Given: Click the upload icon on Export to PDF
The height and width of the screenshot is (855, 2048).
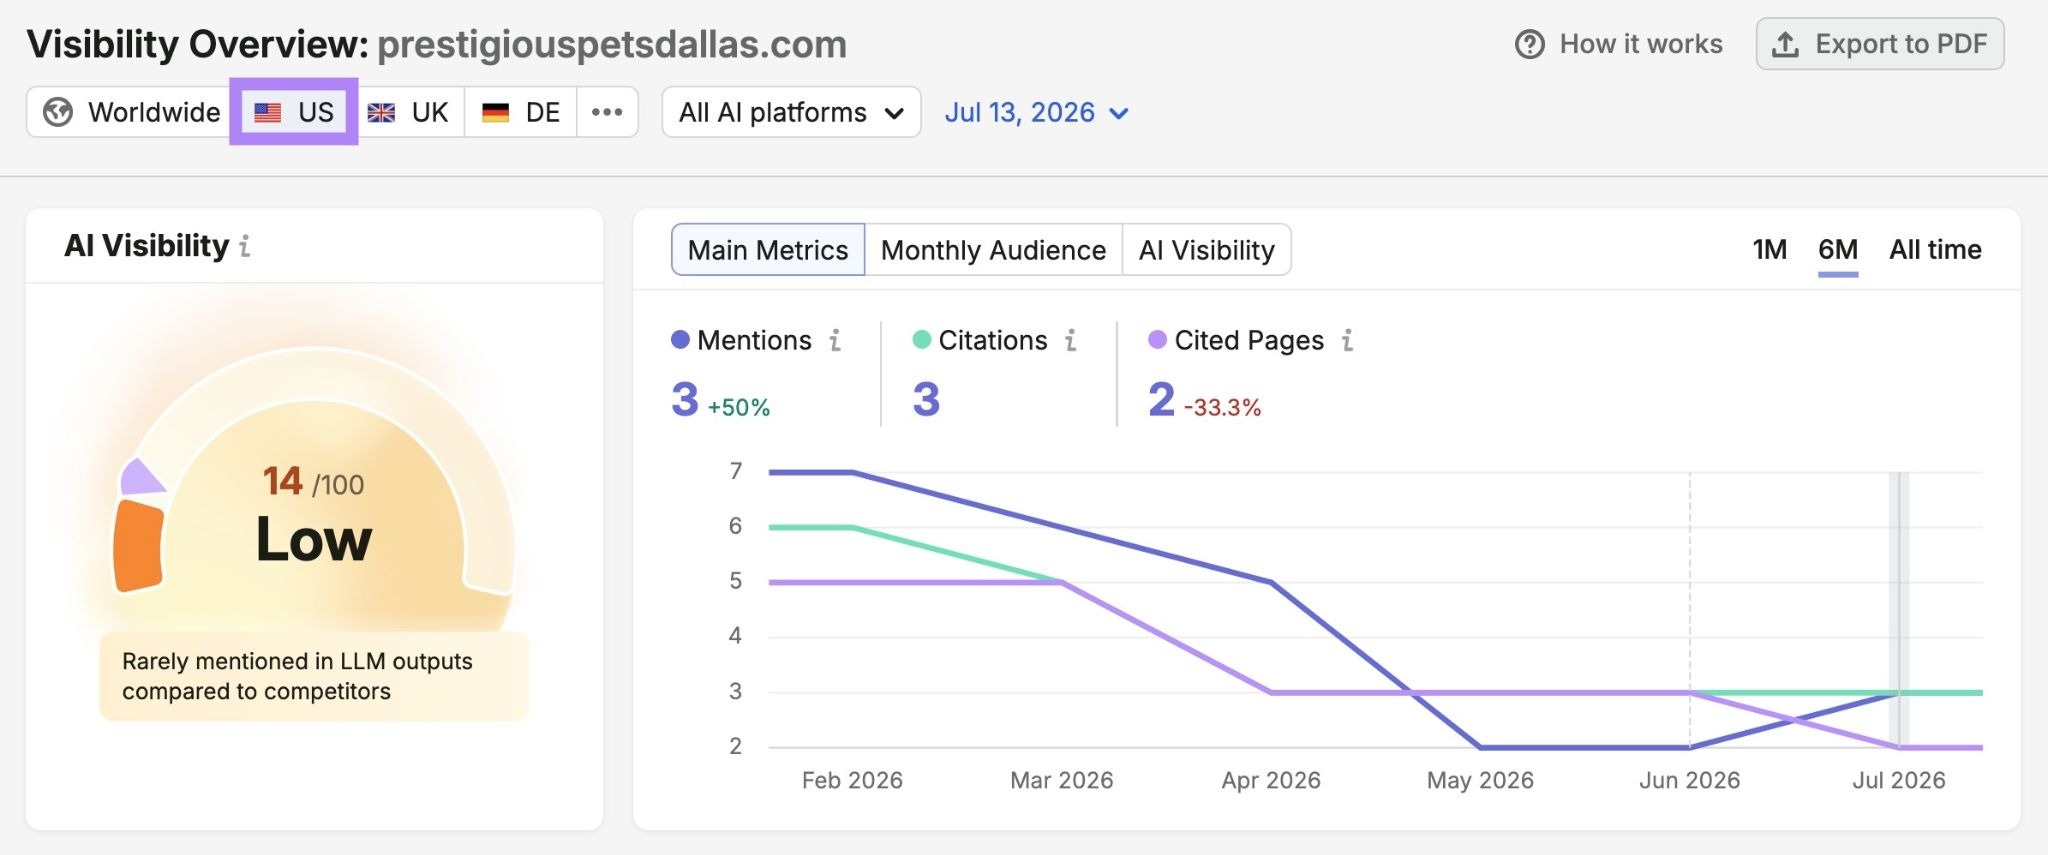Looking at the screenshot, I should click(1785, 44).
